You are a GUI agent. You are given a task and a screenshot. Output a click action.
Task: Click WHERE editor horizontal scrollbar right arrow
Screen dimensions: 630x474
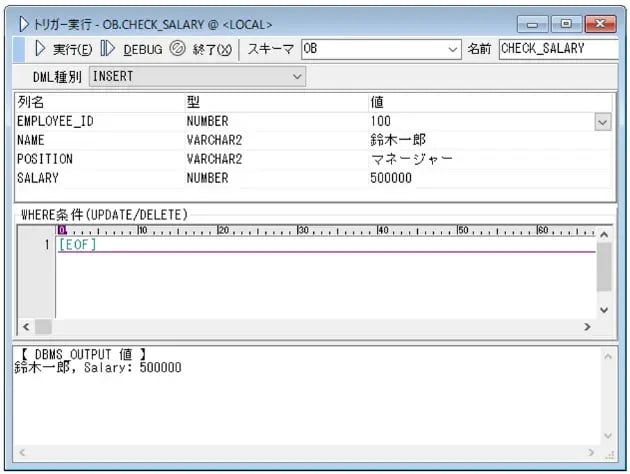click(x=587, y=327)
